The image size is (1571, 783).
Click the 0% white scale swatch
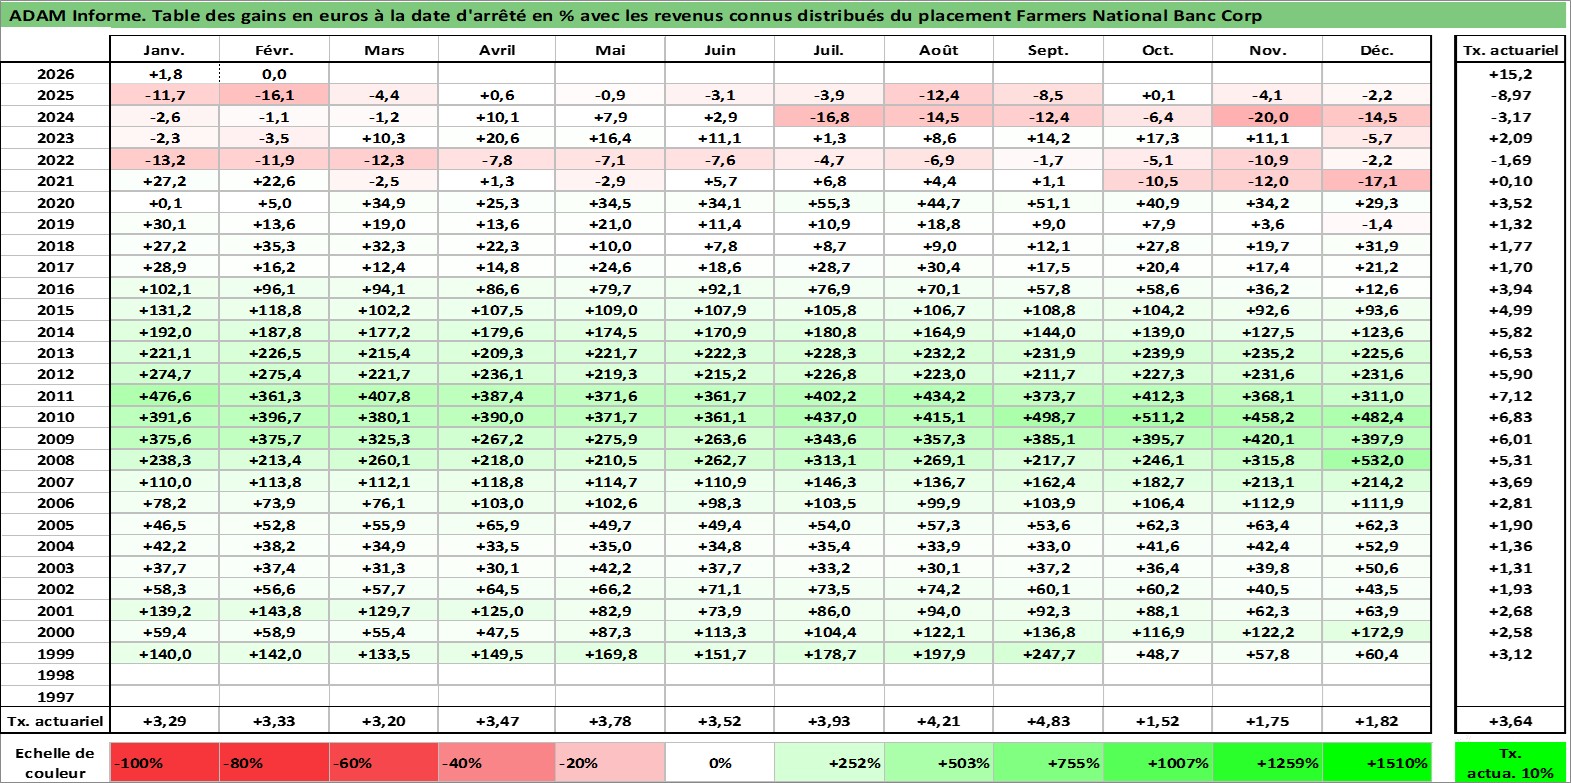(720, 762)
